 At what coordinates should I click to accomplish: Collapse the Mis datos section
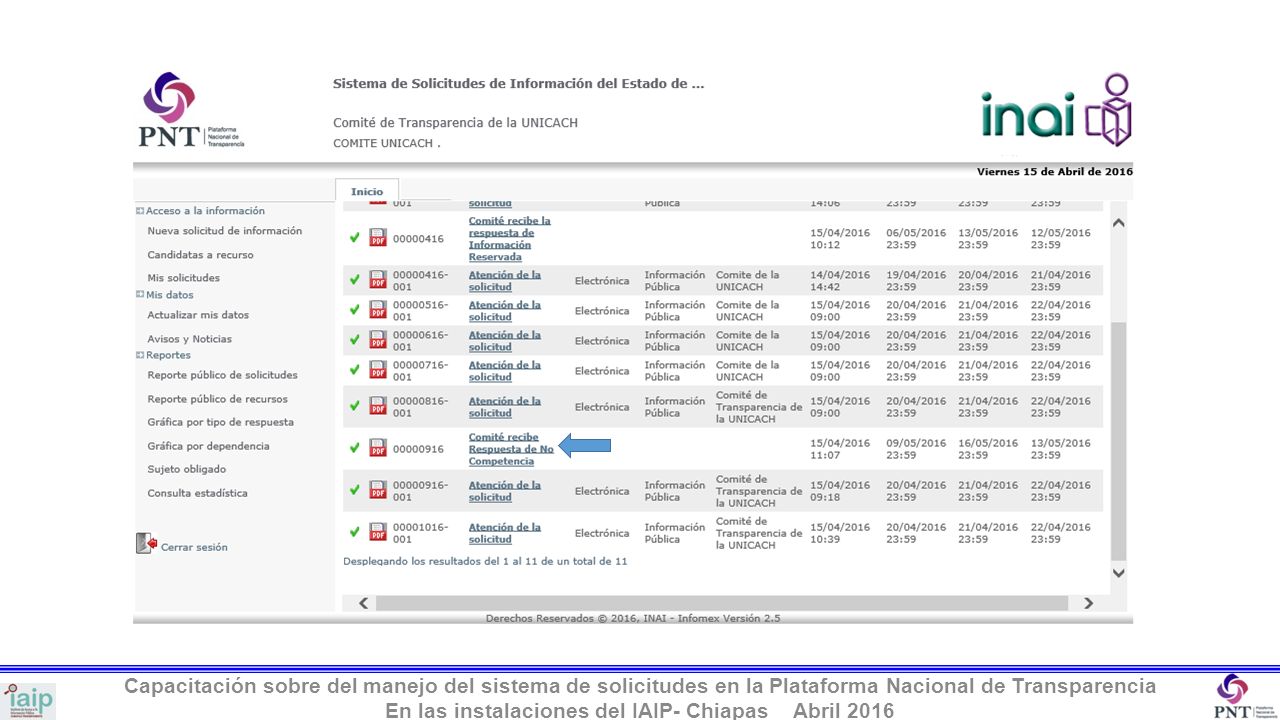[x=140, y=295]
